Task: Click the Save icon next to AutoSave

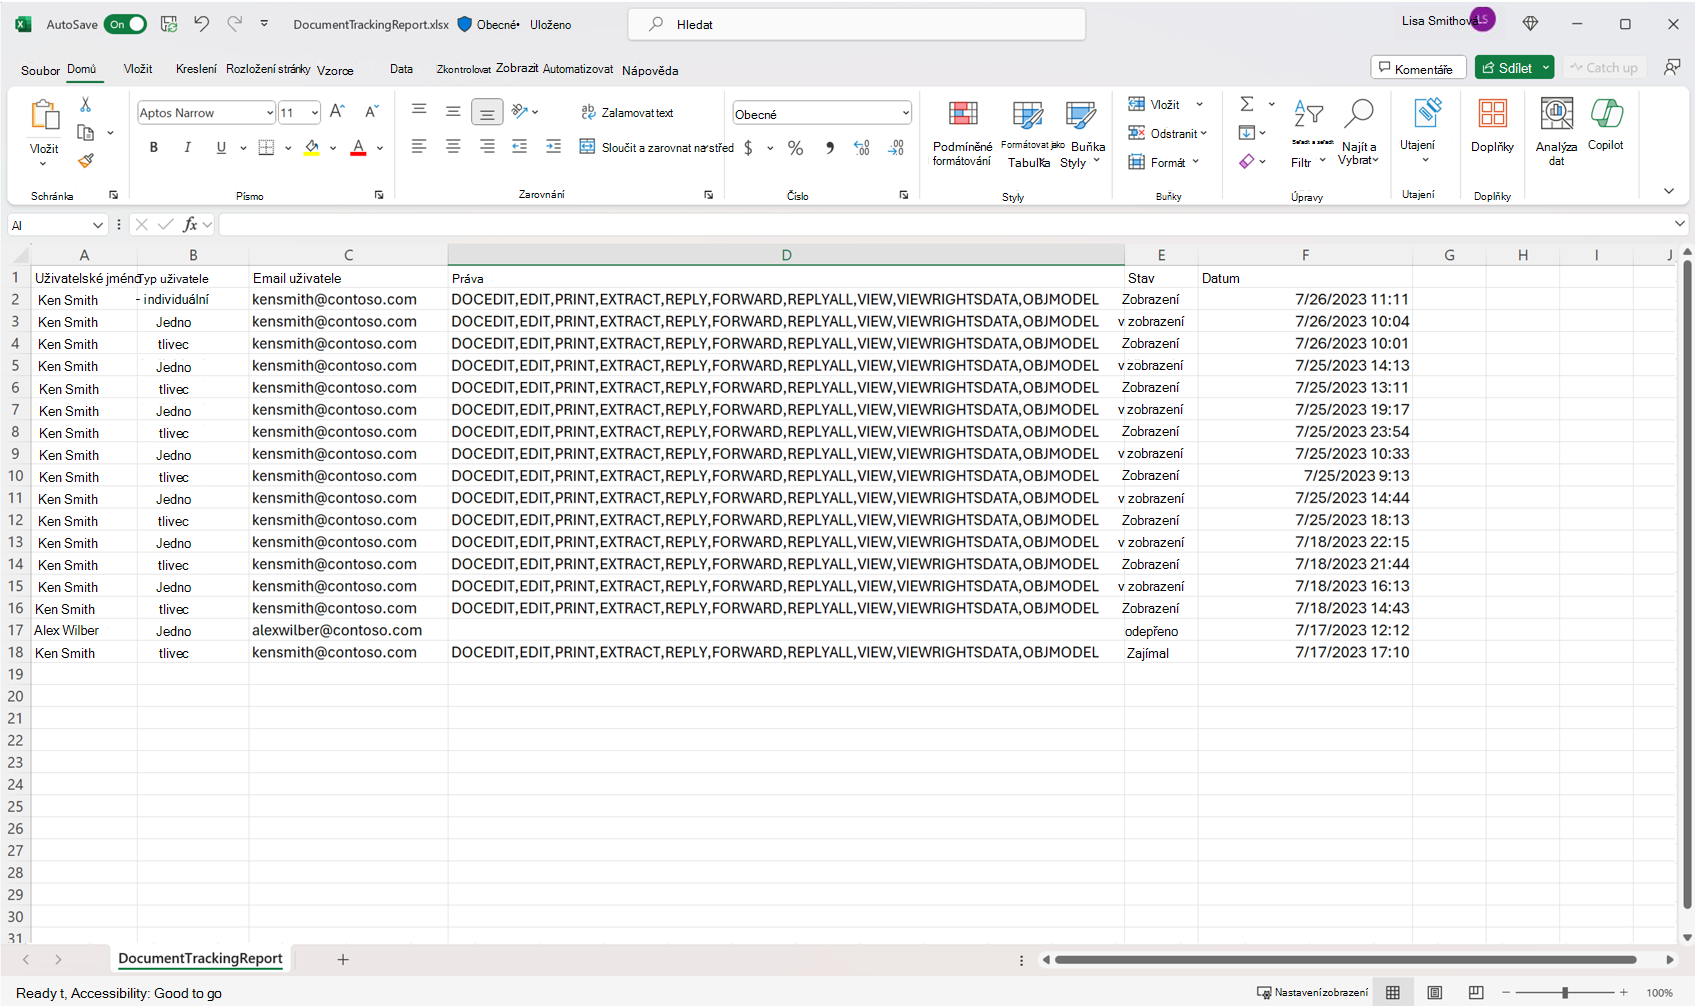Action: click(x=169, y=24)
